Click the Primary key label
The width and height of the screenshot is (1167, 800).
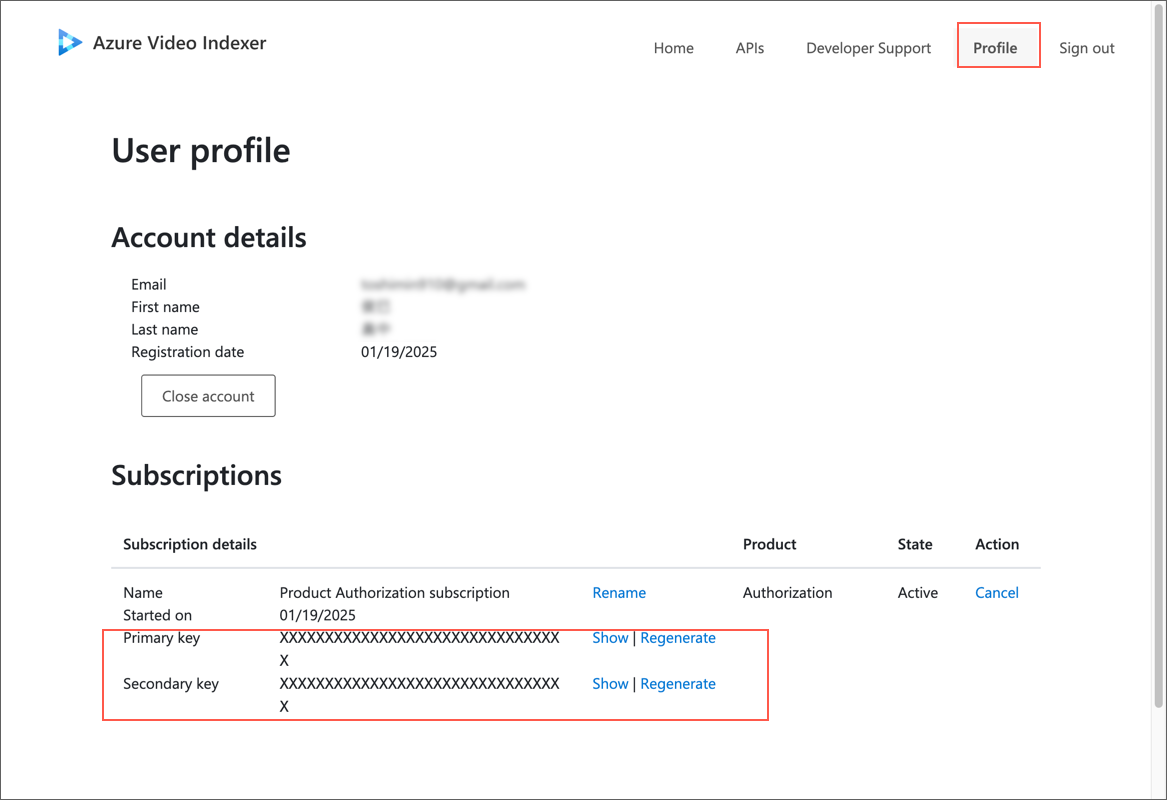[162, 638]
